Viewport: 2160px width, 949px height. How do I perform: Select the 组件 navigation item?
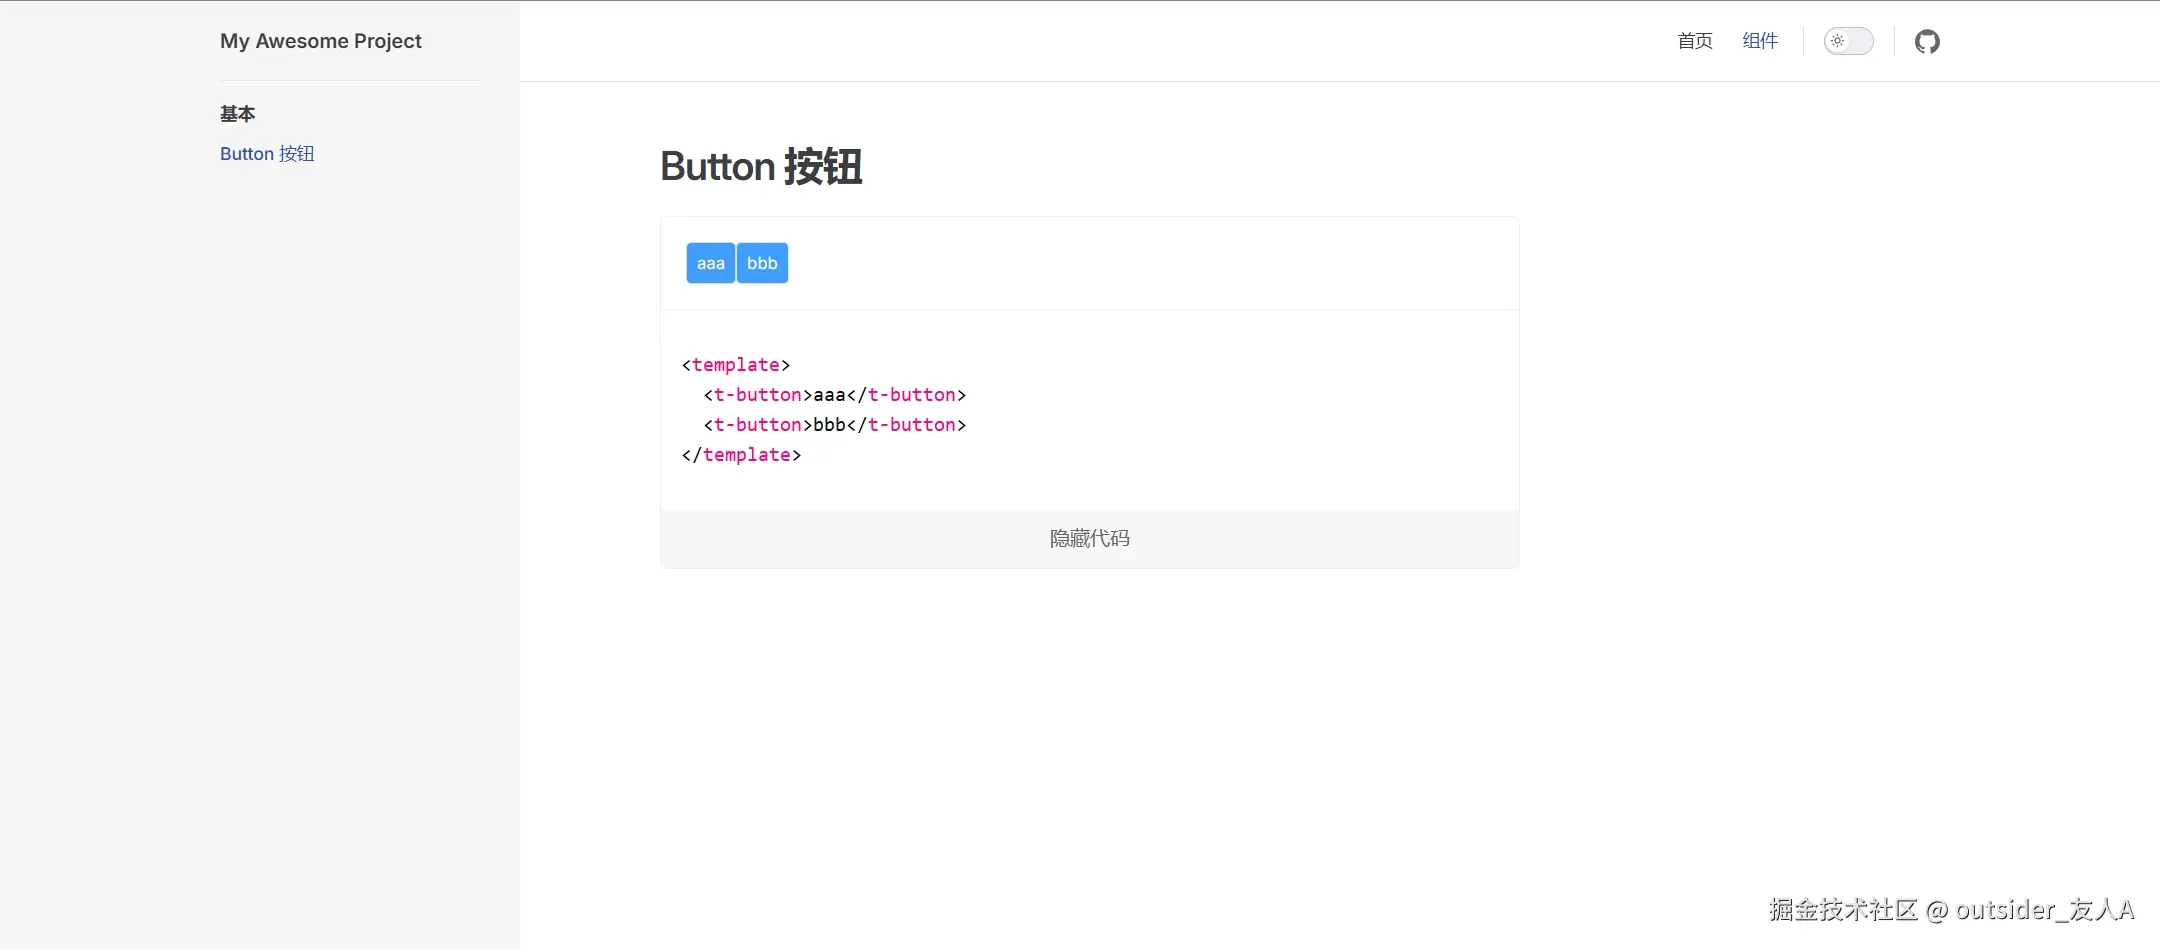click(1760, 41)
